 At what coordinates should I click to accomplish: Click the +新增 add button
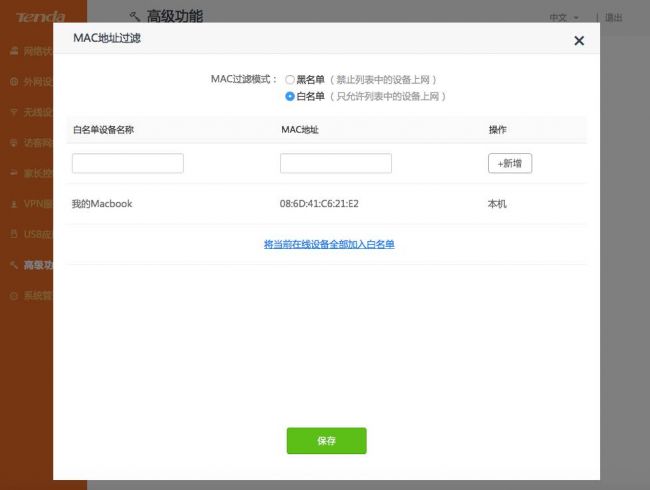(510, 163)
